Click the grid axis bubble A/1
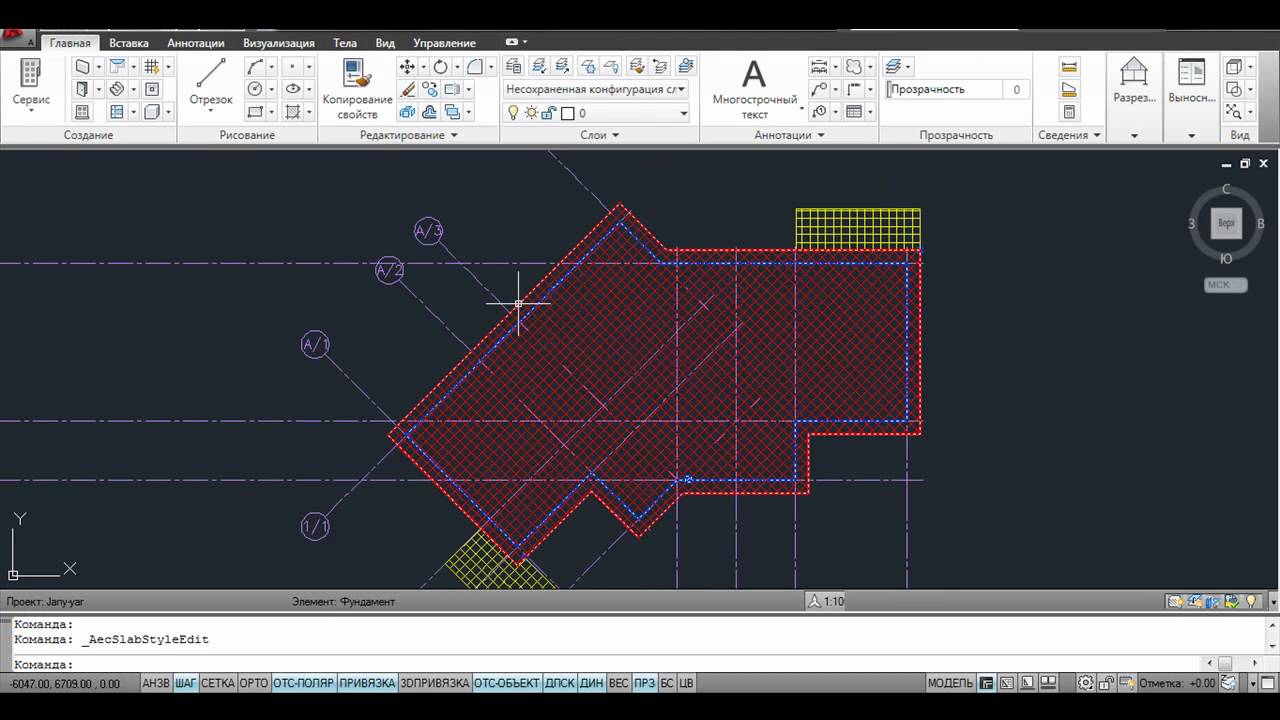1280x720 pixels. [x=315, y=345]
